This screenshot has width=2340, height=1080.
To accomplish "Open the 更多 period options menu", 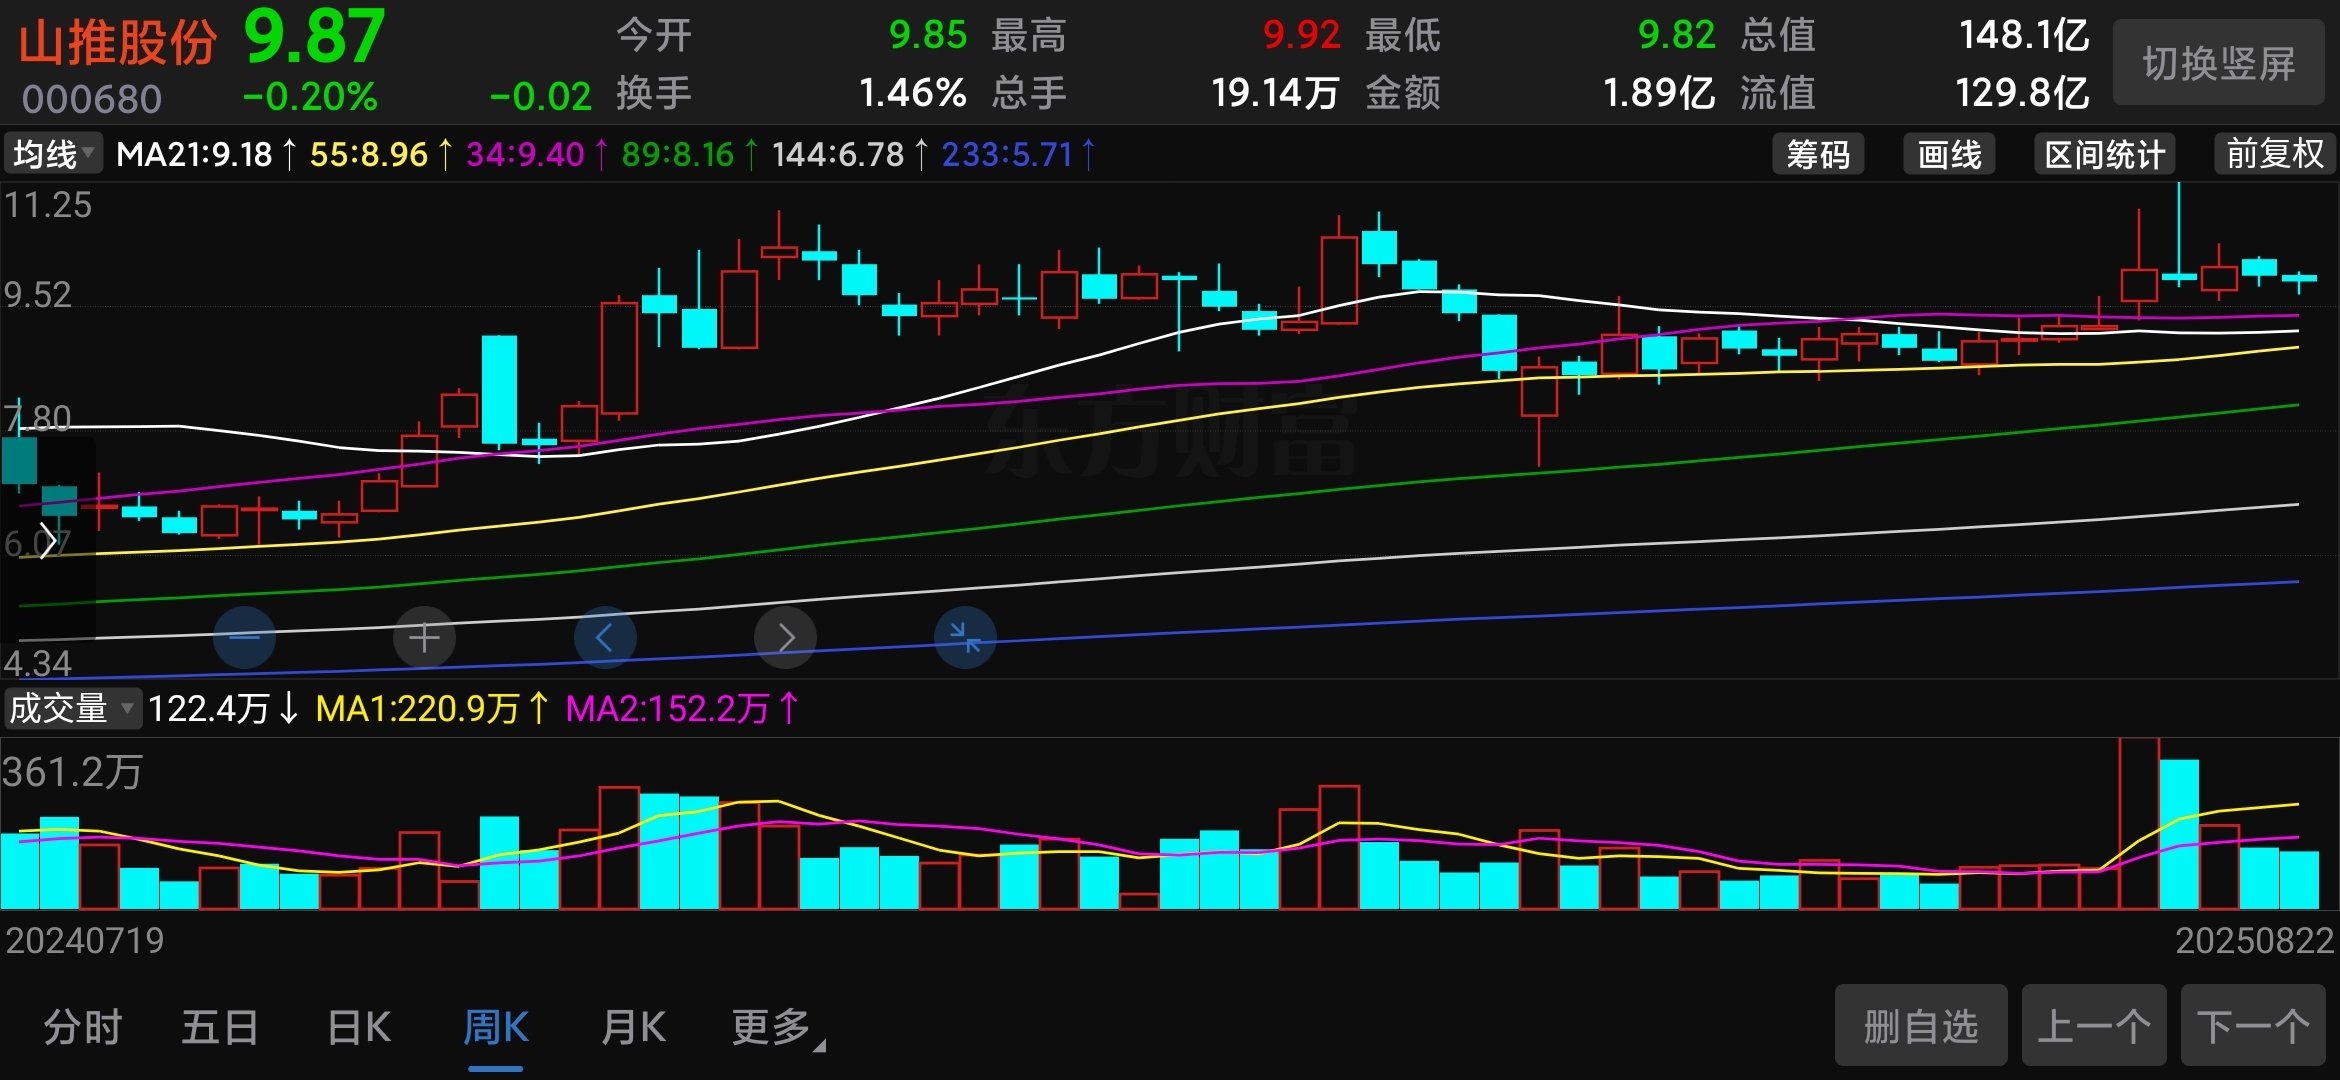I will click(x=778, y=1028).
